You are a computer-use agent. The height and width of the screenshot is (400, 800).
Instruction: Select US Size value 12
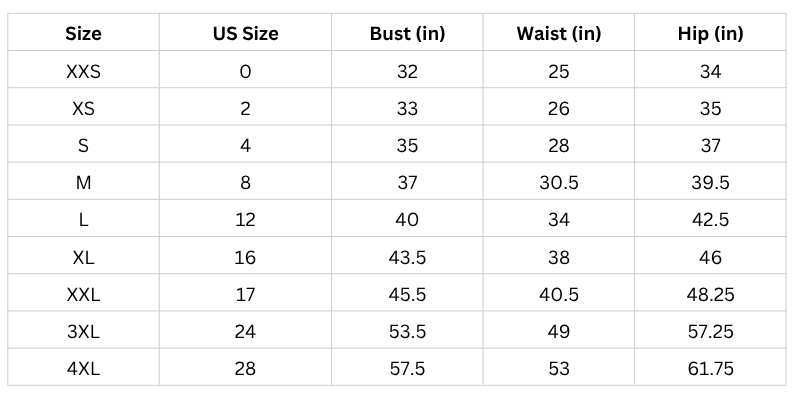point(245,220)
